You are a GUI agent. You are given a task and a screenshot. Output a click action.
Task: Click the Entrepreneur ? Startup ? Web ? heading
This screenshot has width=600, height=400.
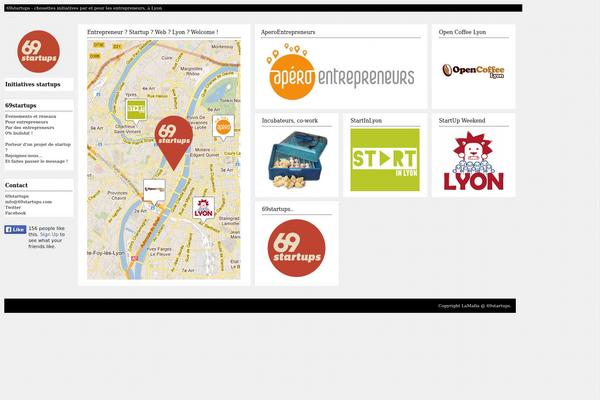click(153, 32)
